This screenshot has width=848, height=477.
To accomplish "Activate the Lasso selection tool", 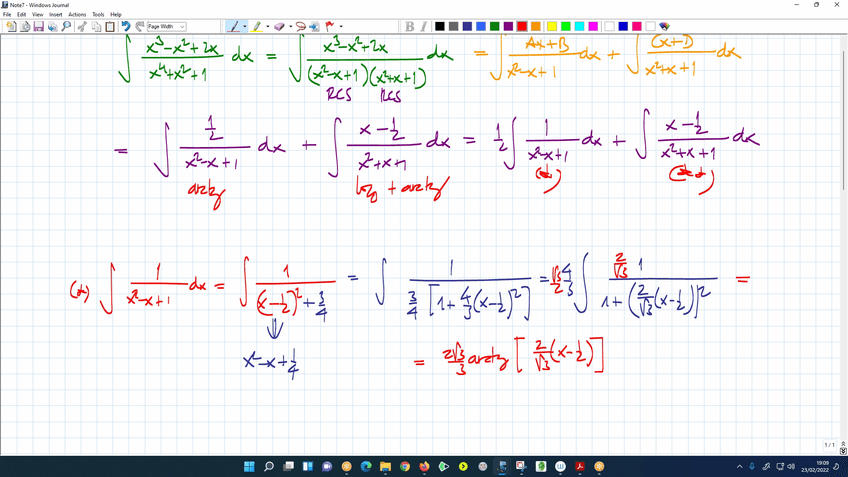I will pos(300,27).
